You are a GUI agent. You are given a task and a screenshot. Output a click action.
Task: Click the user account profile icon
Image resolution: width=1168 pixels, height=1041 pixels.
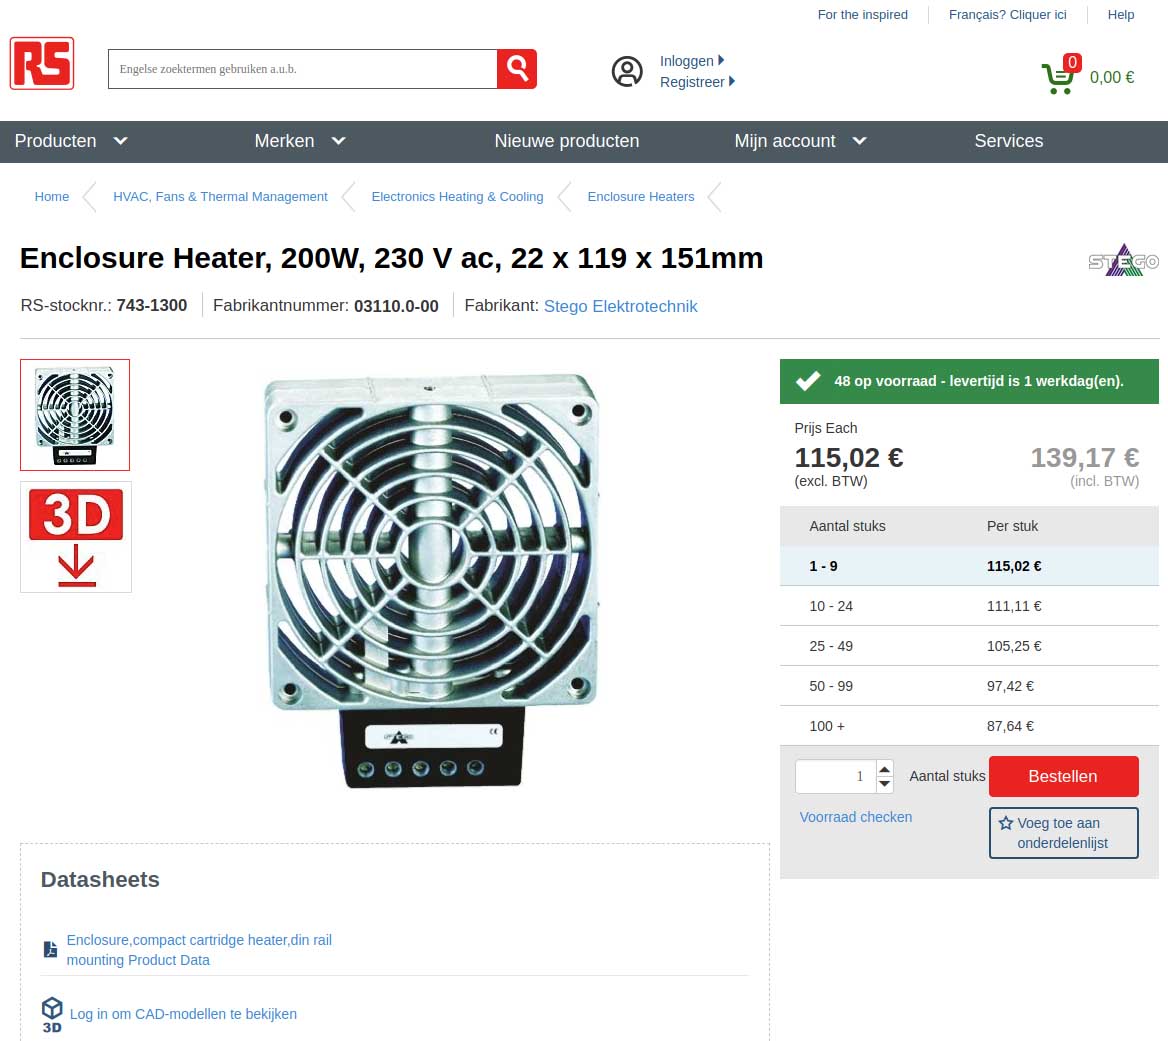pos(627,71)
